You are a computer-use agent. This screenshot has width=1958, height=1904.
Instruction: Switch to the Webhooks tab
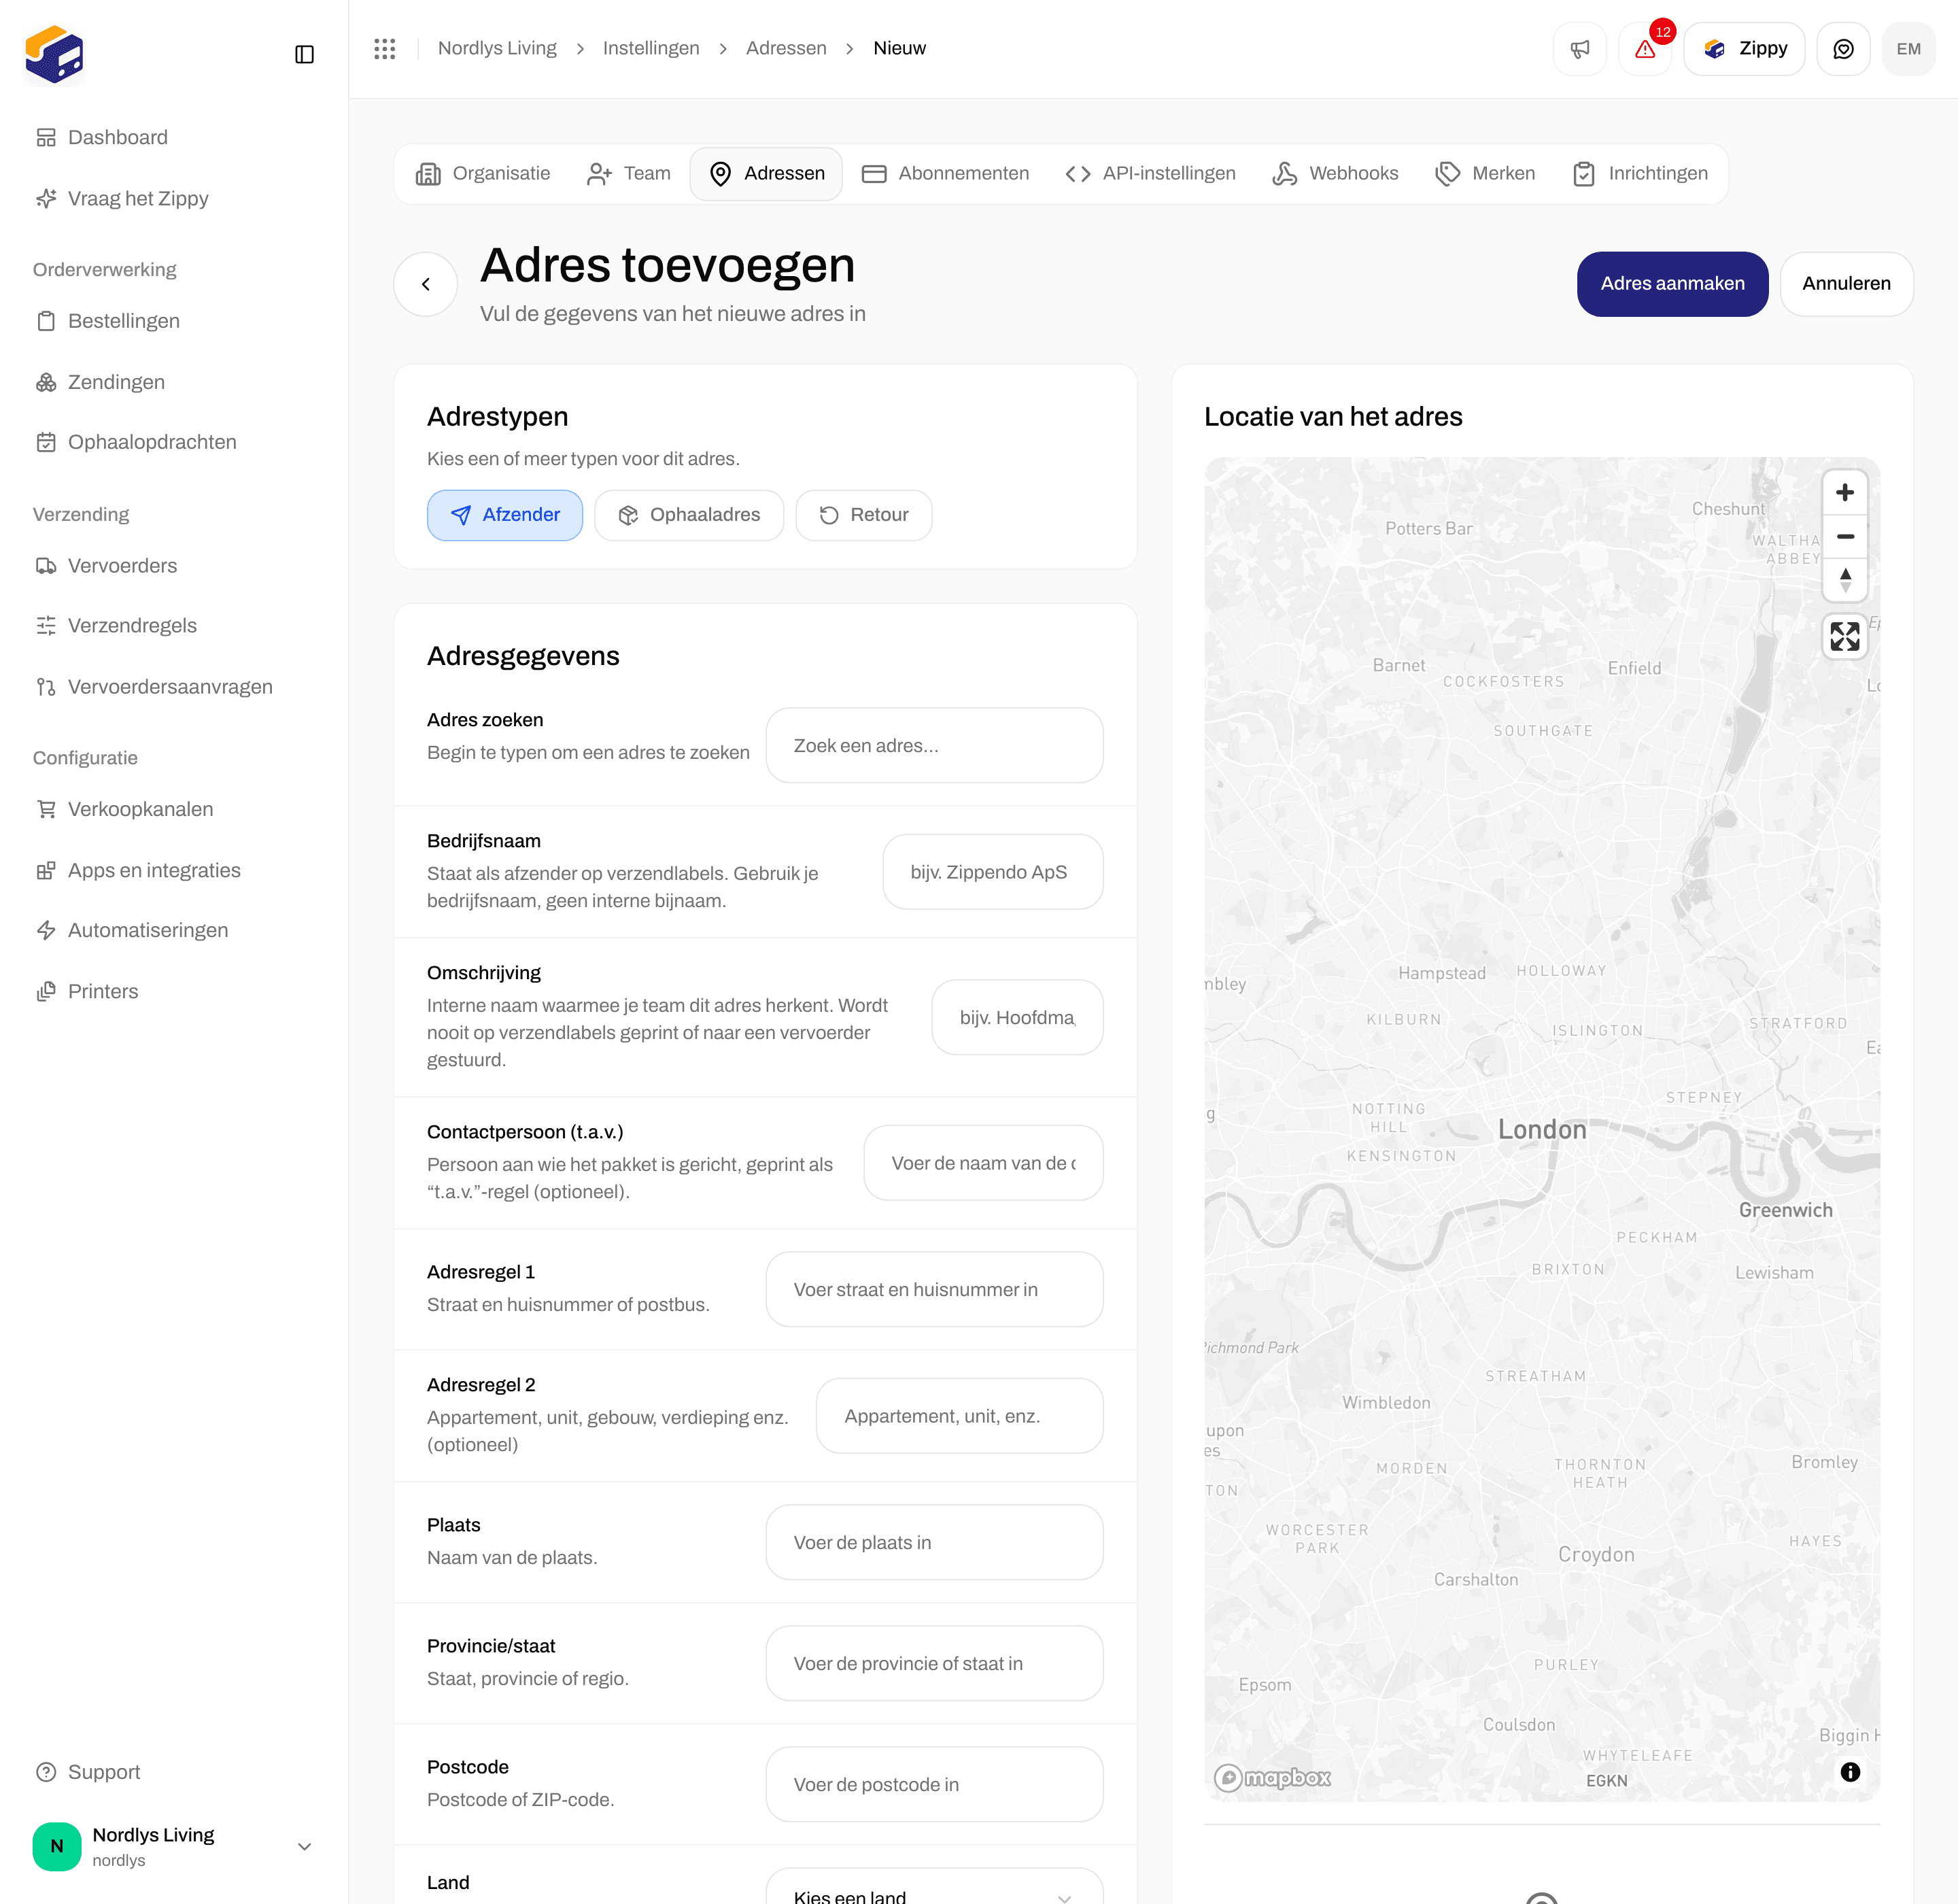tap(1335, 174)
